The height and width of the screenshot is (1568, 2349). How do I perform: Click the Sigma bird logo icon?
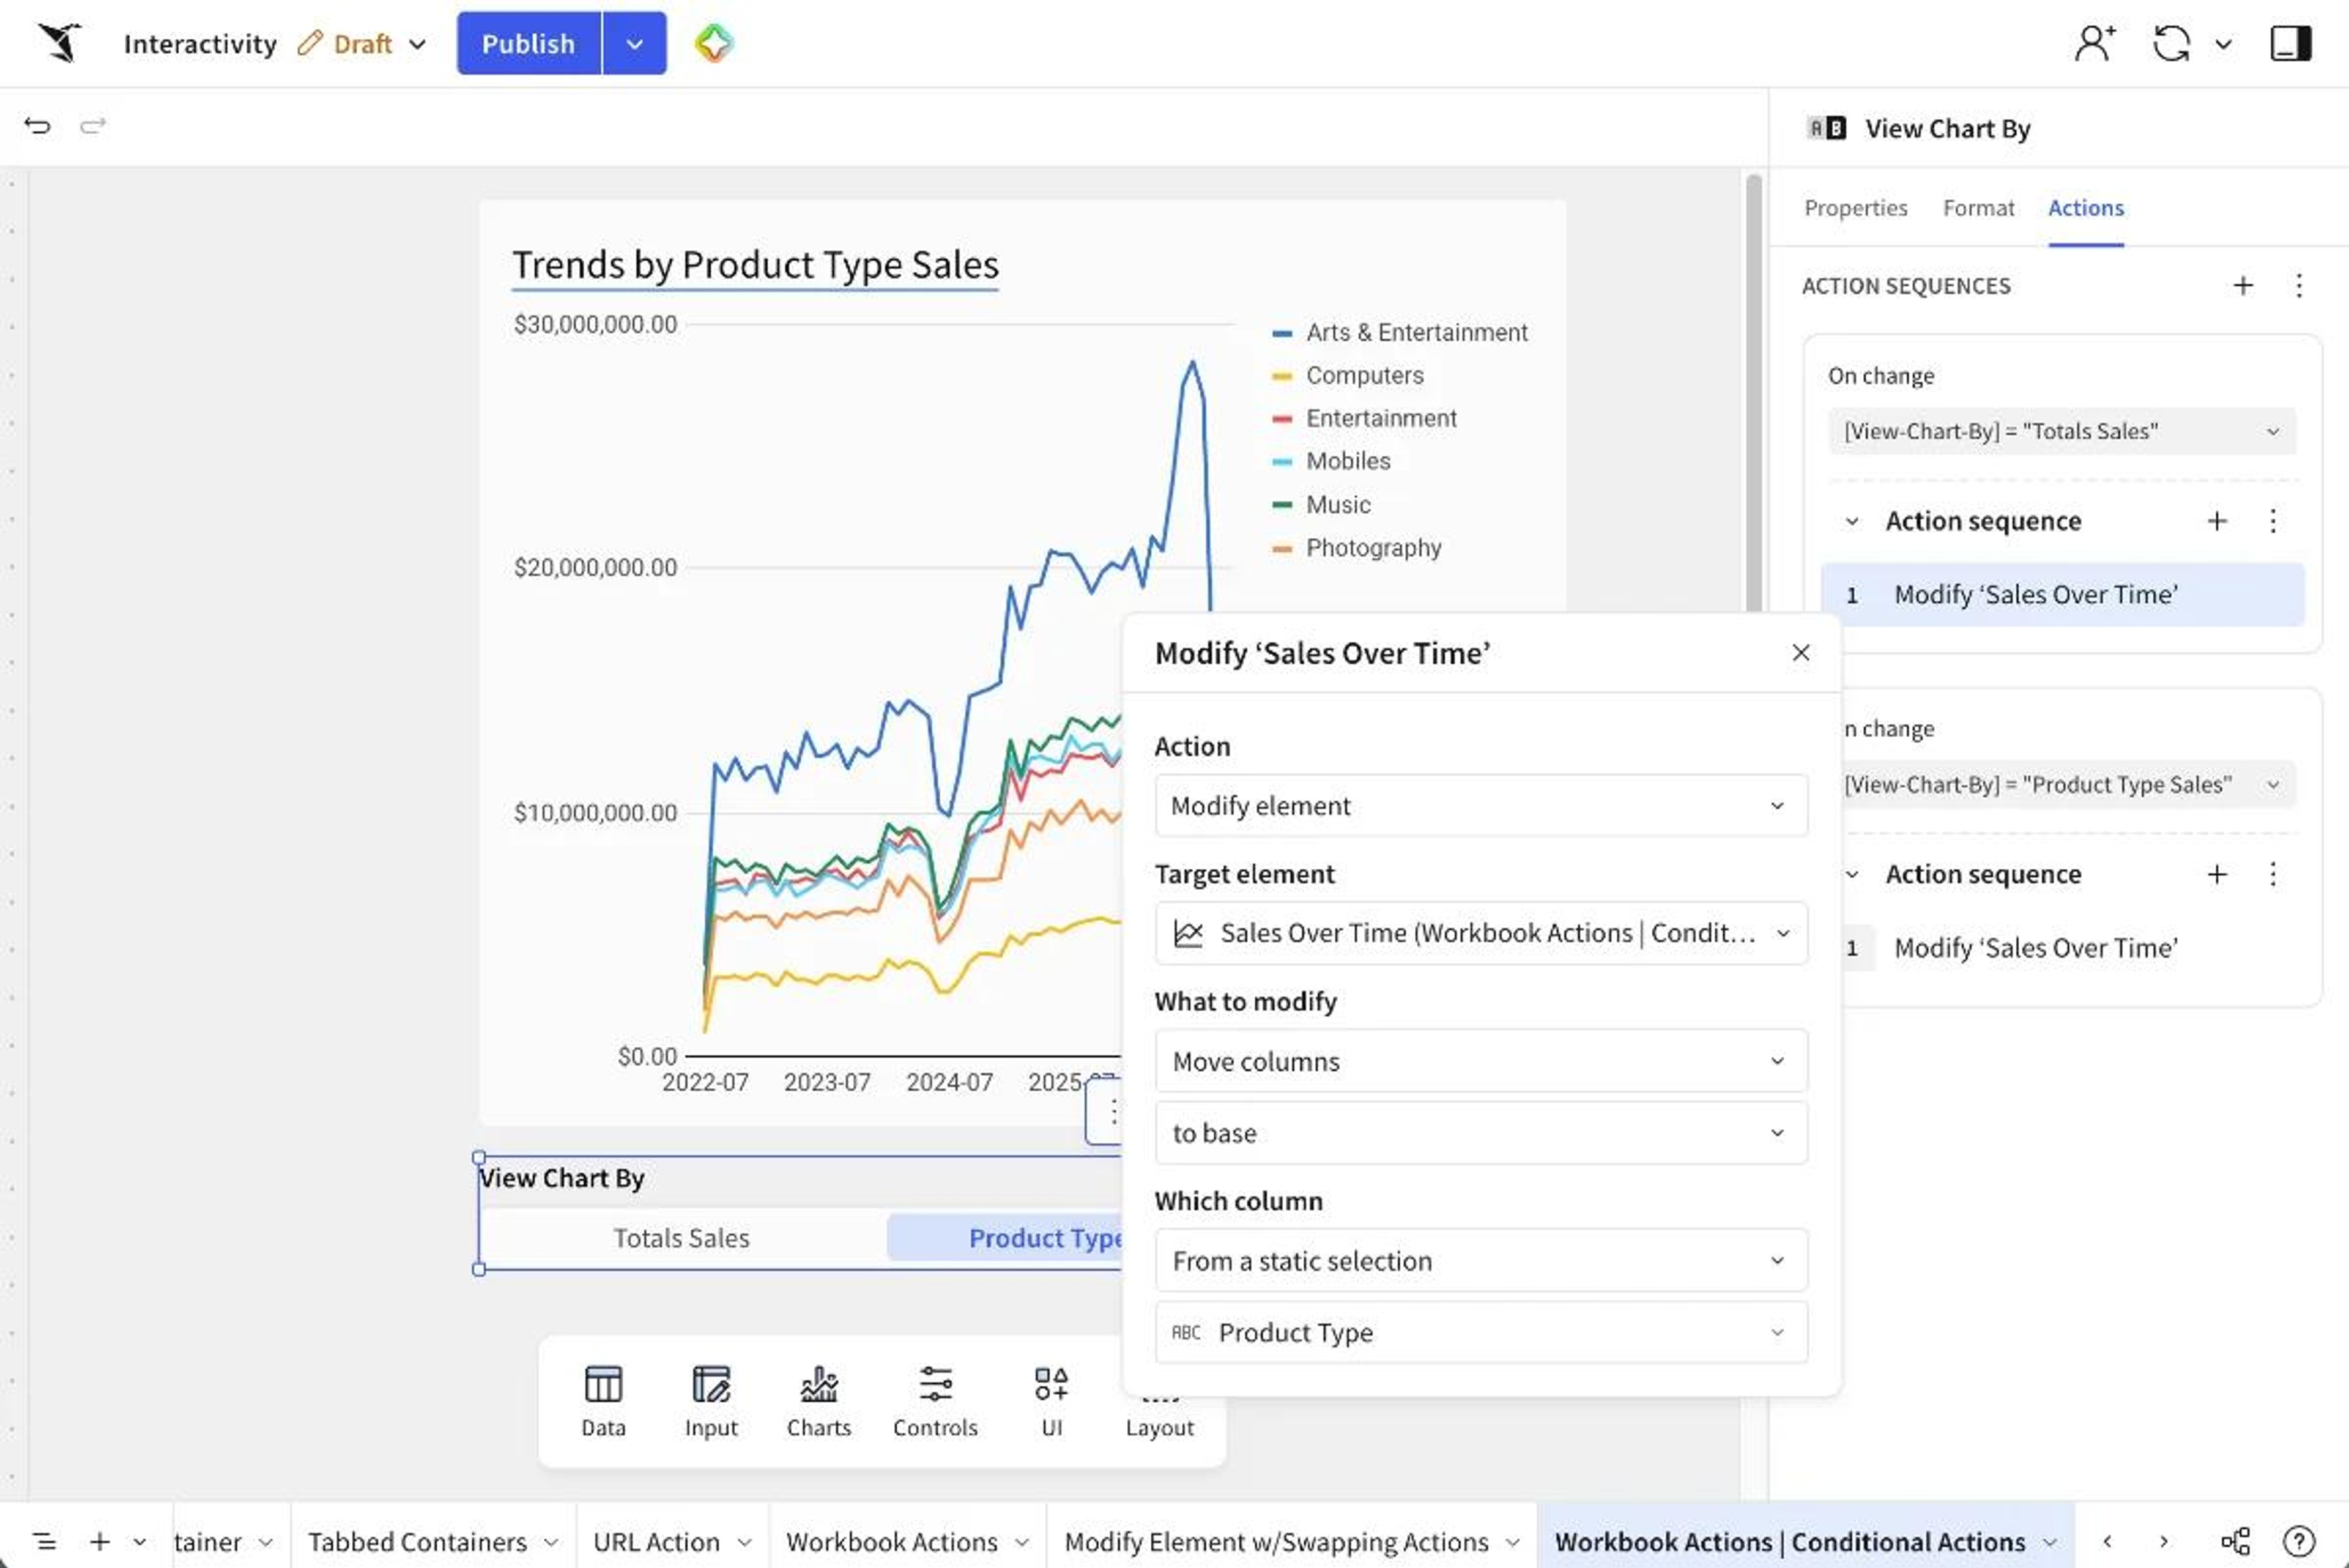[x=60, y=43]
